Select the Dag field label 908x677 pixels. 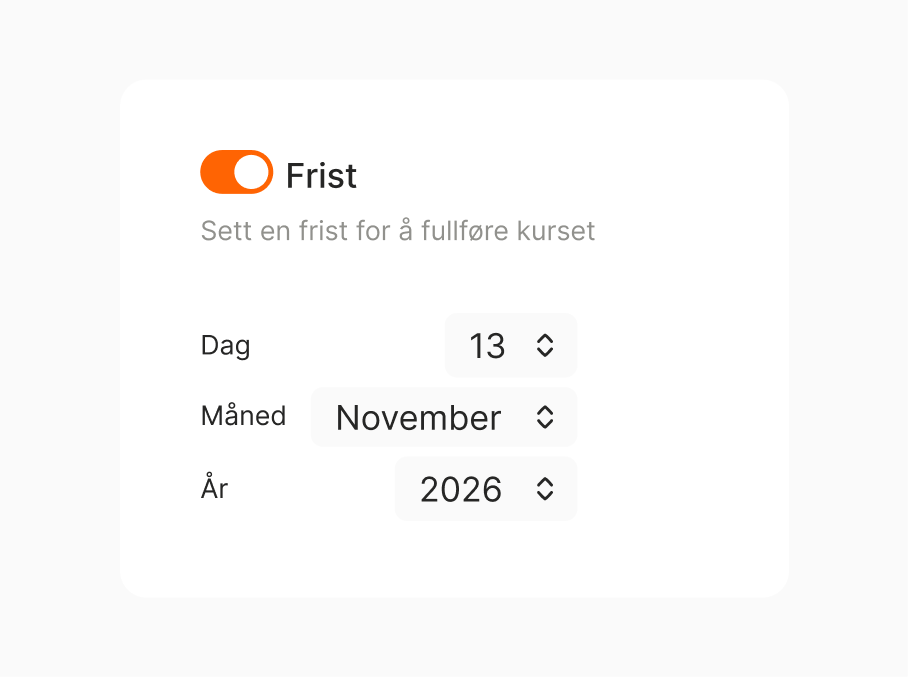(225, 345)
